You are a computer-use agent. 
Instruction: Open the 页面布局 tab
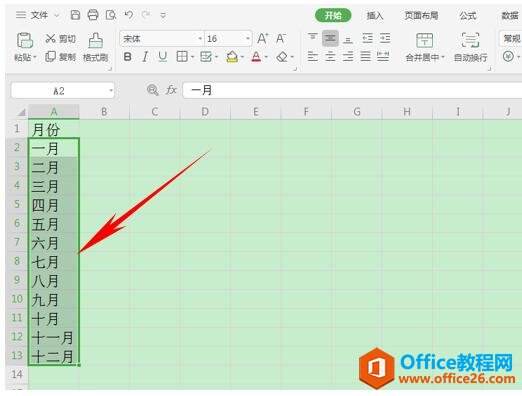pyautogui.click(x=421, y=15)
